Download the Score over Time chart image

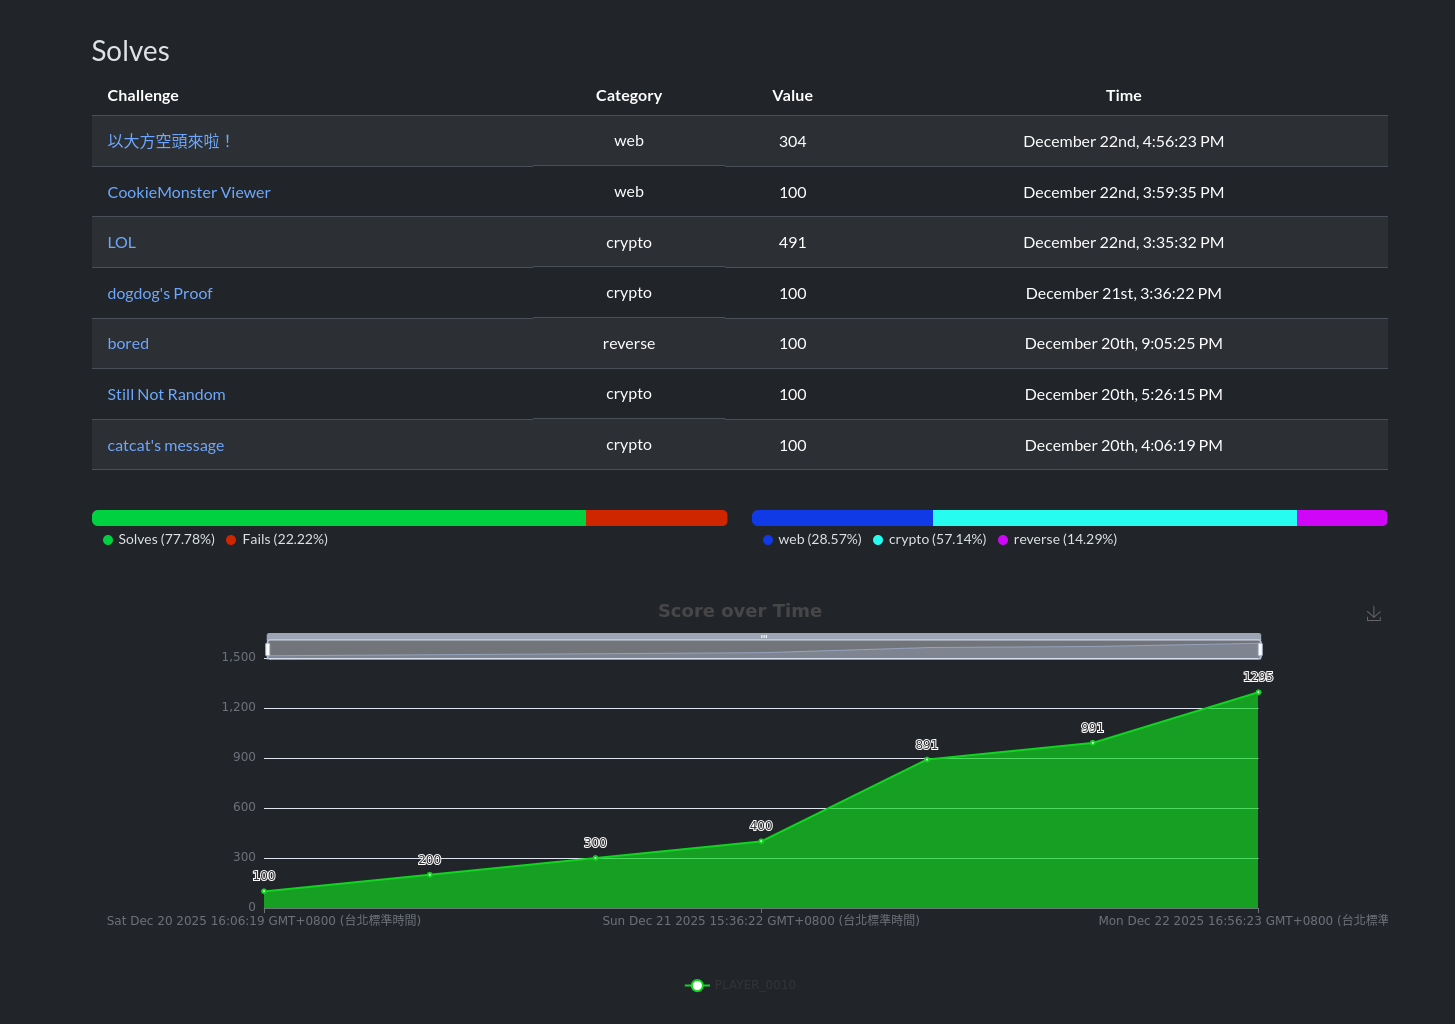coord(1373,614)
